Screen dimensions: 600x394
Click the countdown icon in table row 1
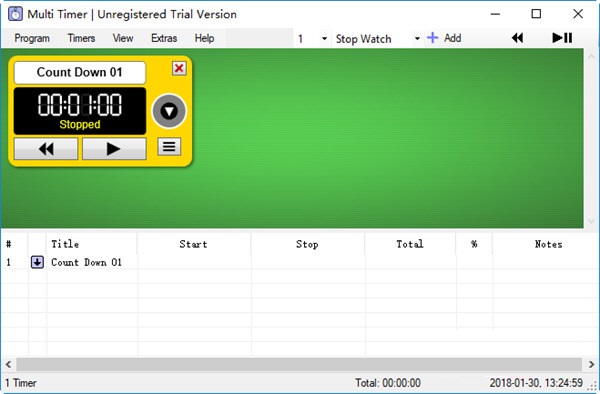pyautogui.click(x=37, y=262)
